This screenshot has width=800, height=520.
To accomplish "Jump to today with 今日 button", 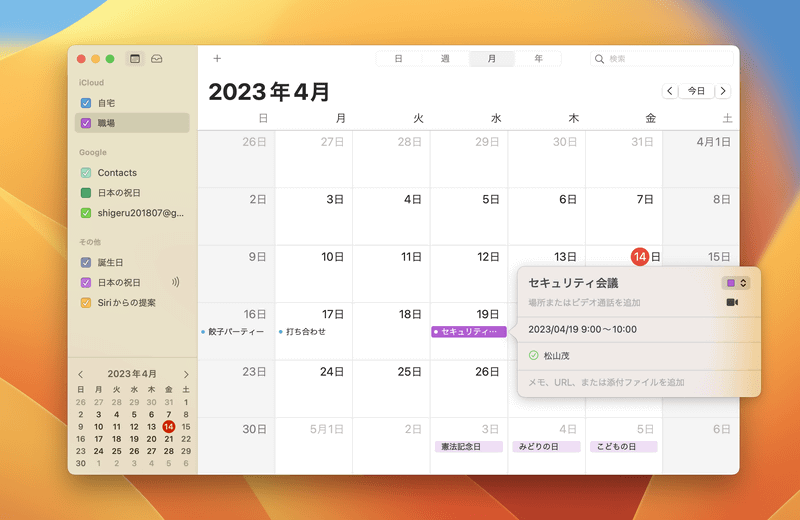I will [696, 91].
